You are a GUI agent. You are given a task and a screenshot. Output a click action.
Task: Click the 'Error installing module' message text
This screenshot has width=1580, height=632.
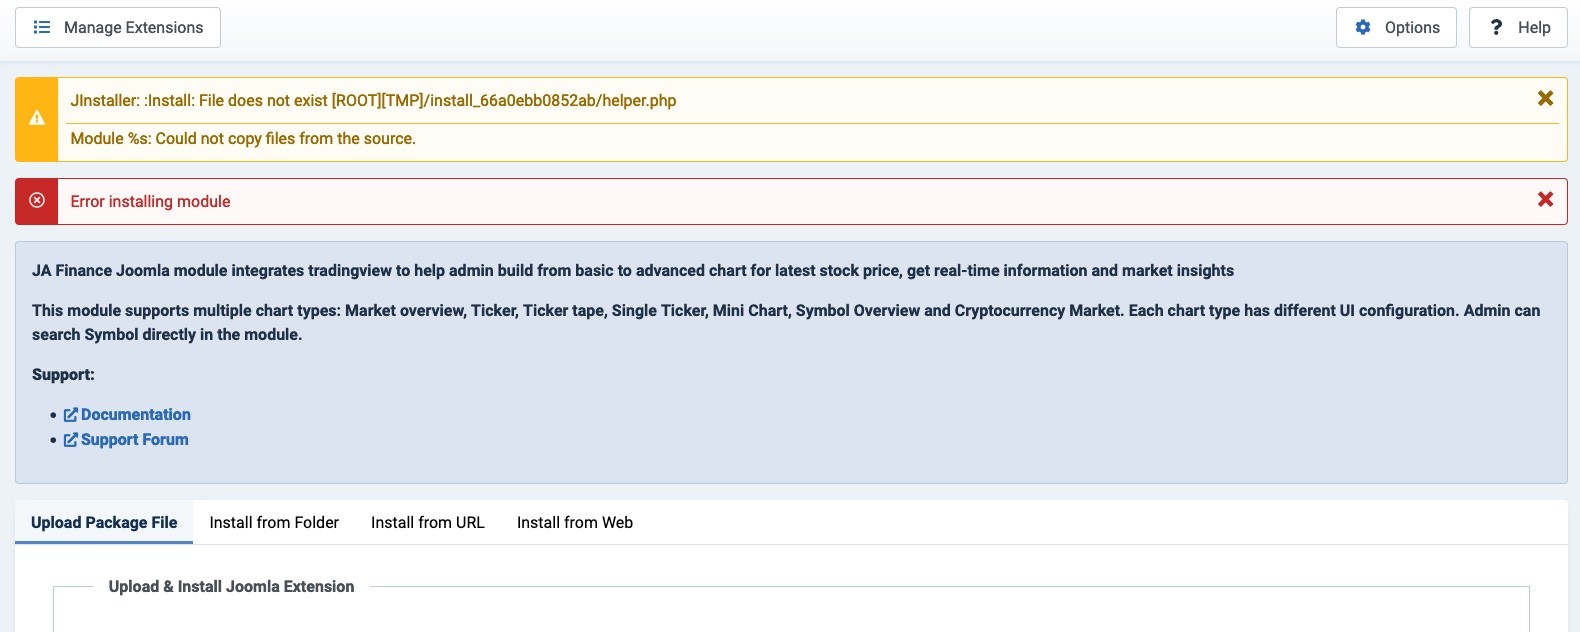coord(150,202)
